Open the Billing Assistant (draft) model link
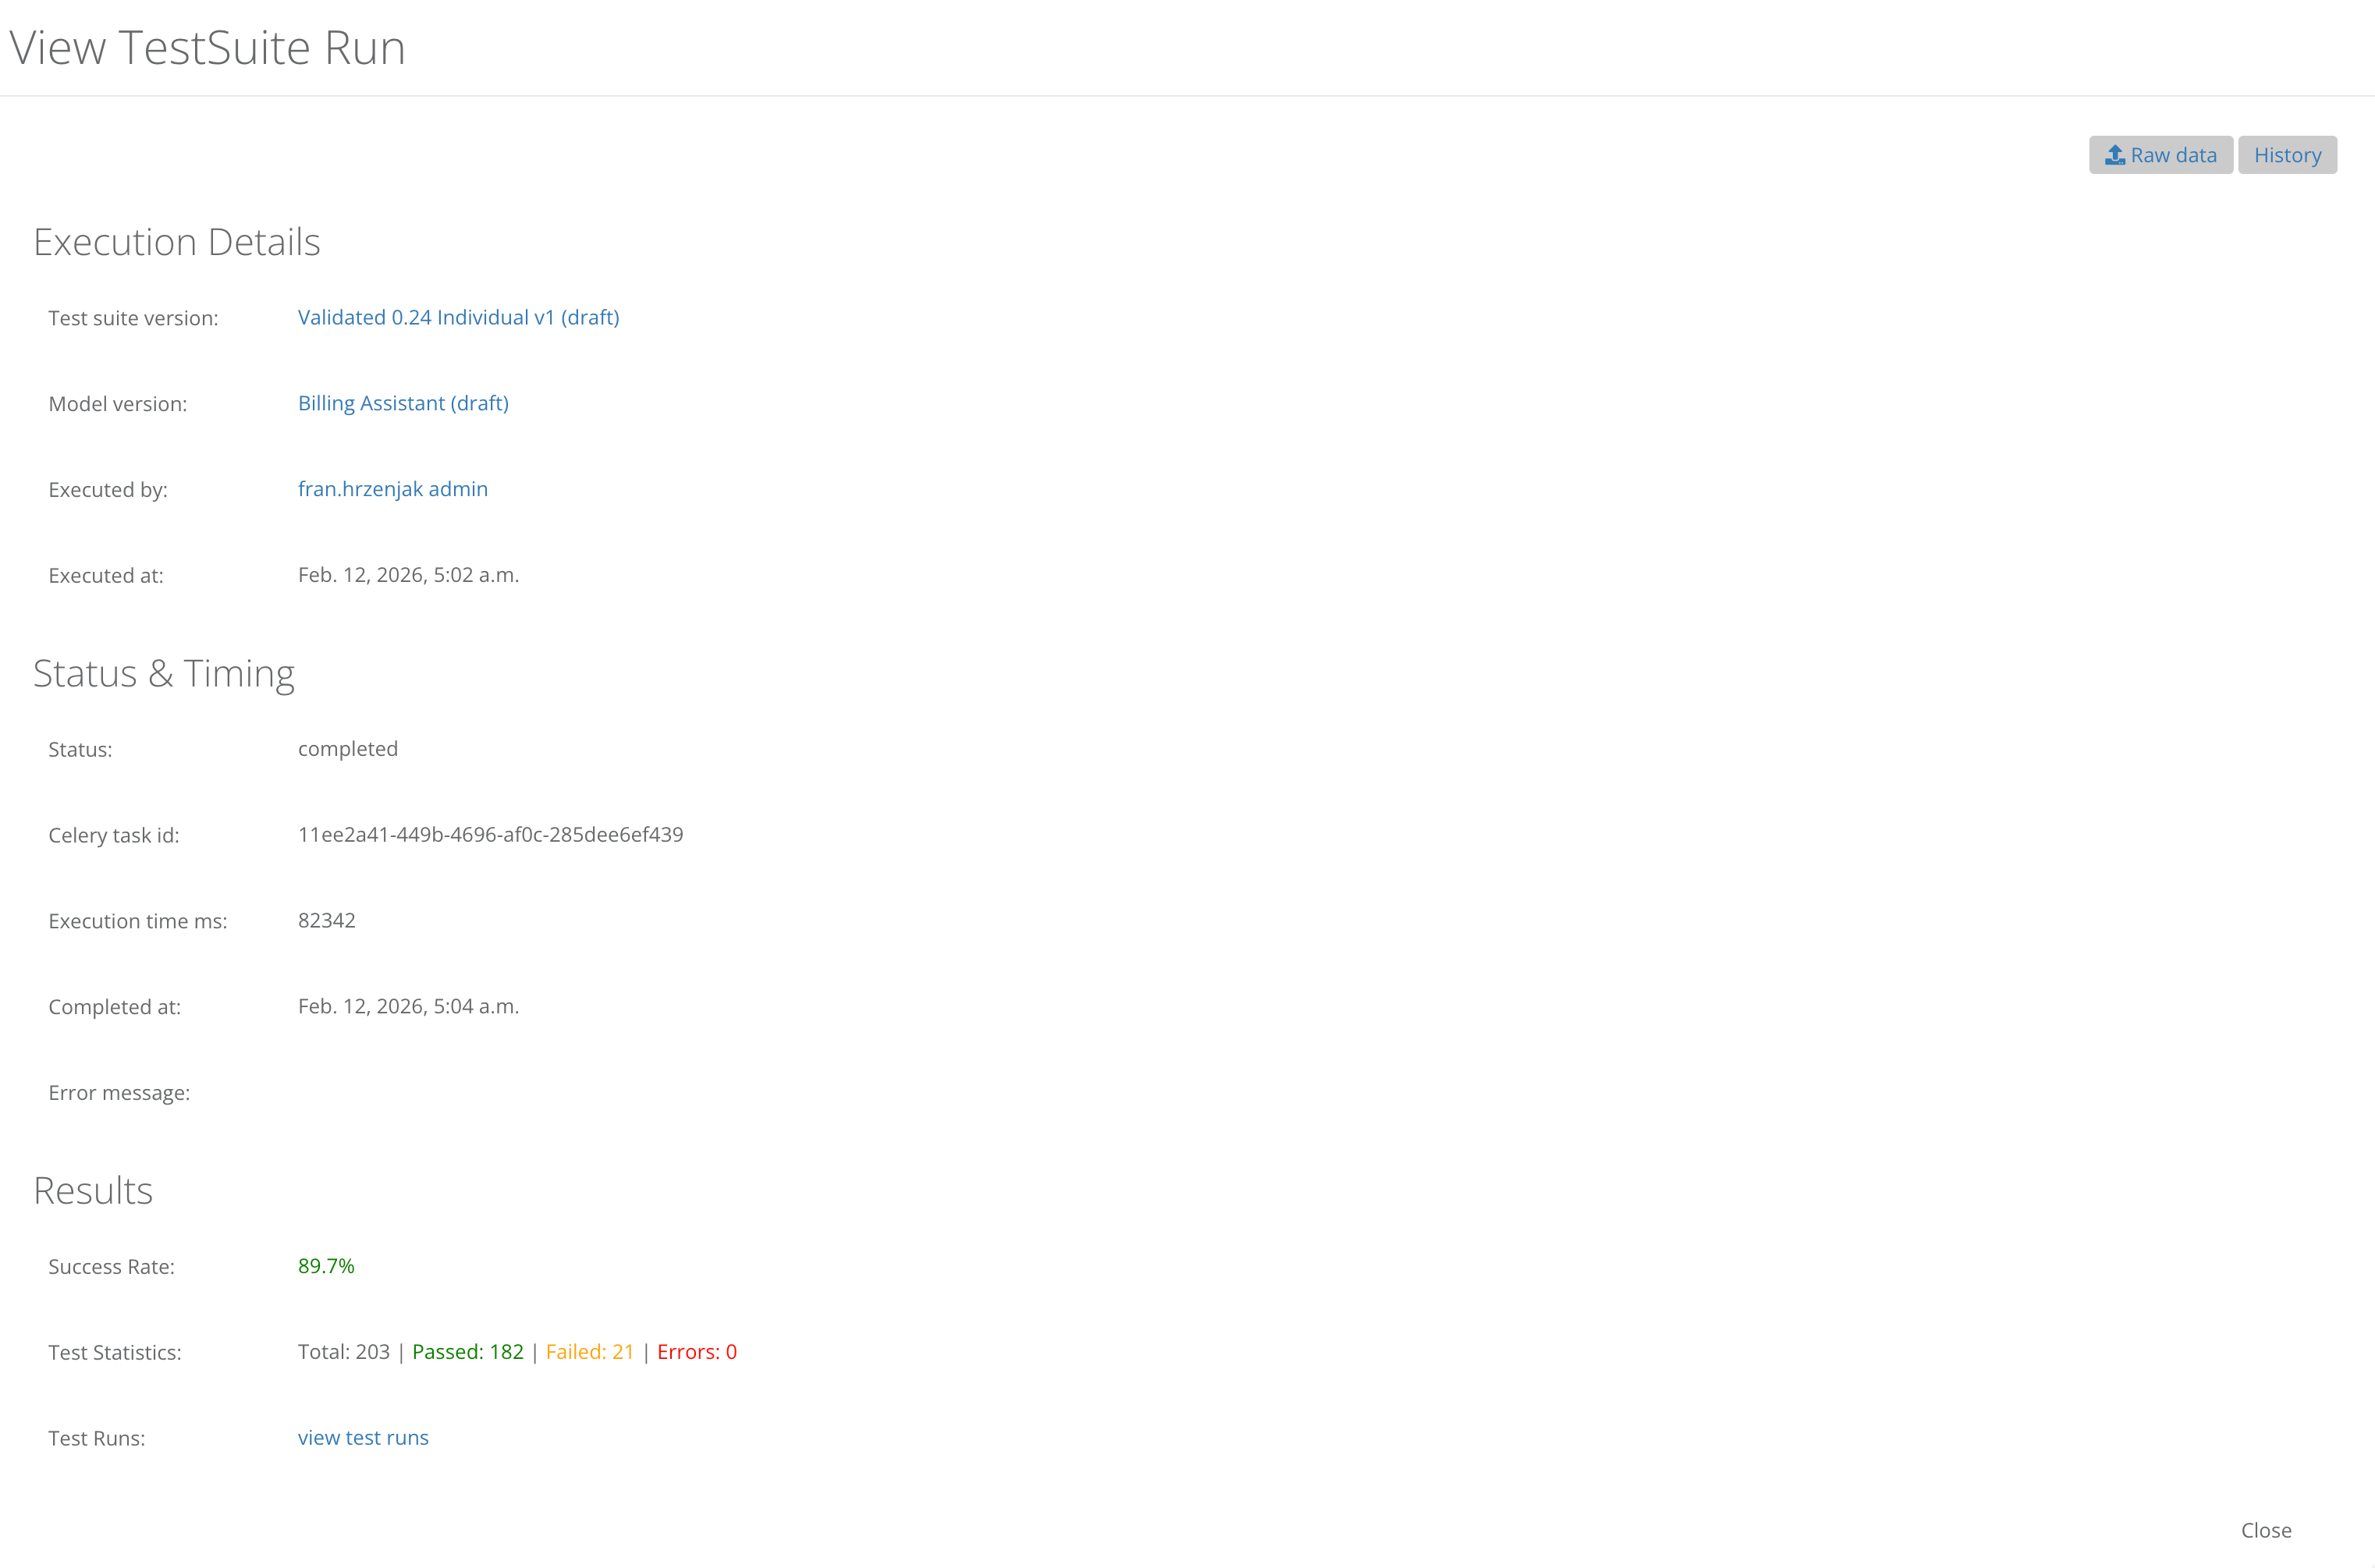Image resolution: width=2375 pixels, height=1568 pixels. [403, 403]
